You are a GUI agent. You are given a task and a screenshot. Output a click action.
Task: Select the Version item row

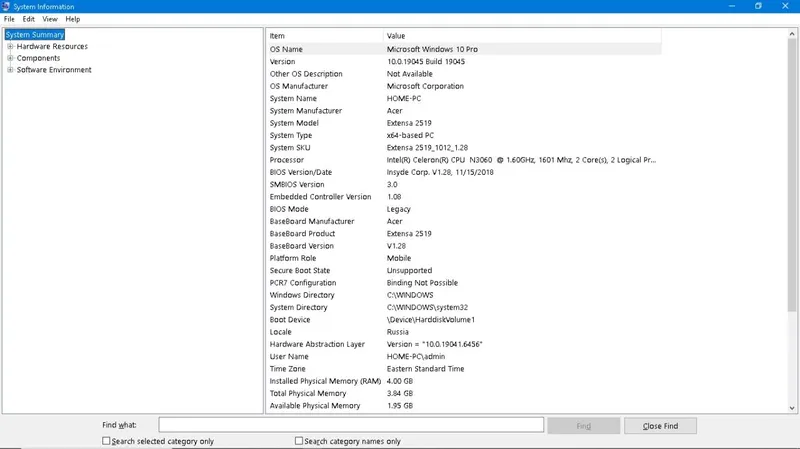coord(283,62)
